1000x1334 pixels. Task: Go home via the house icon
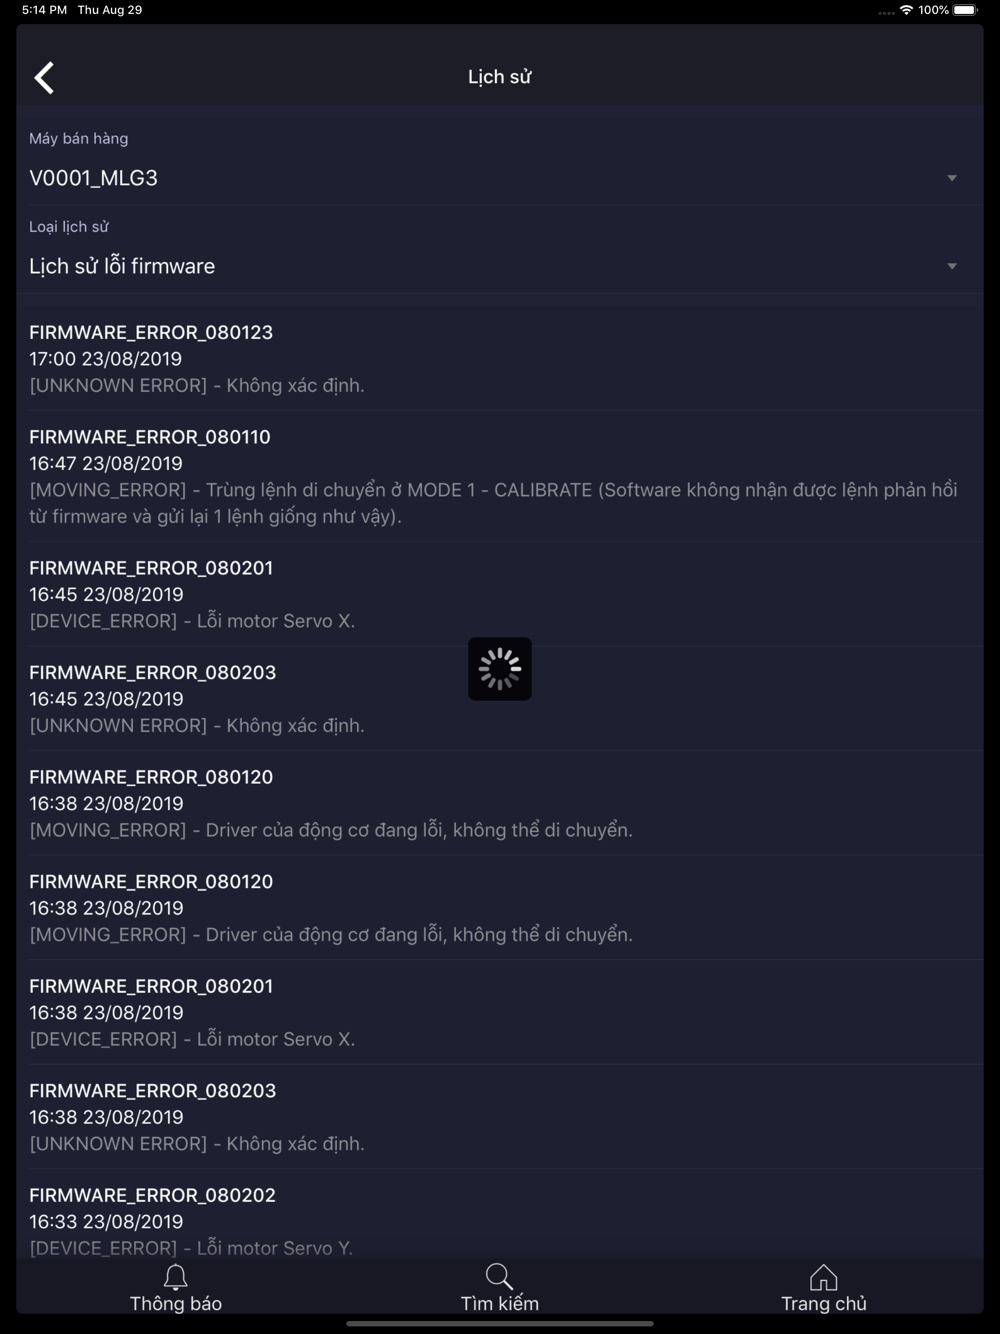click(823, 1277)
